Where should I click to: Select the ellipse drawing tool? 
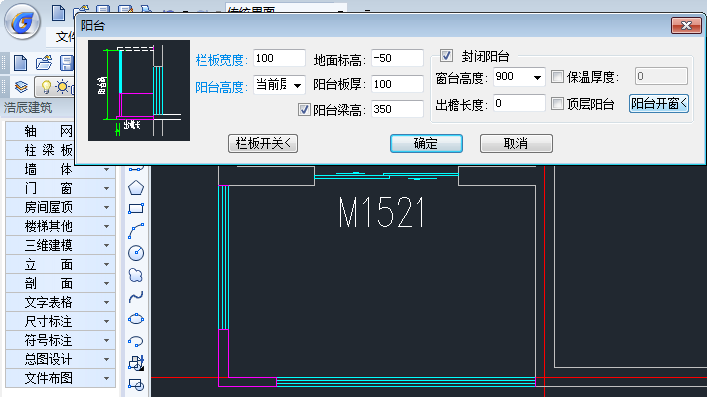(x=136, y=319)
